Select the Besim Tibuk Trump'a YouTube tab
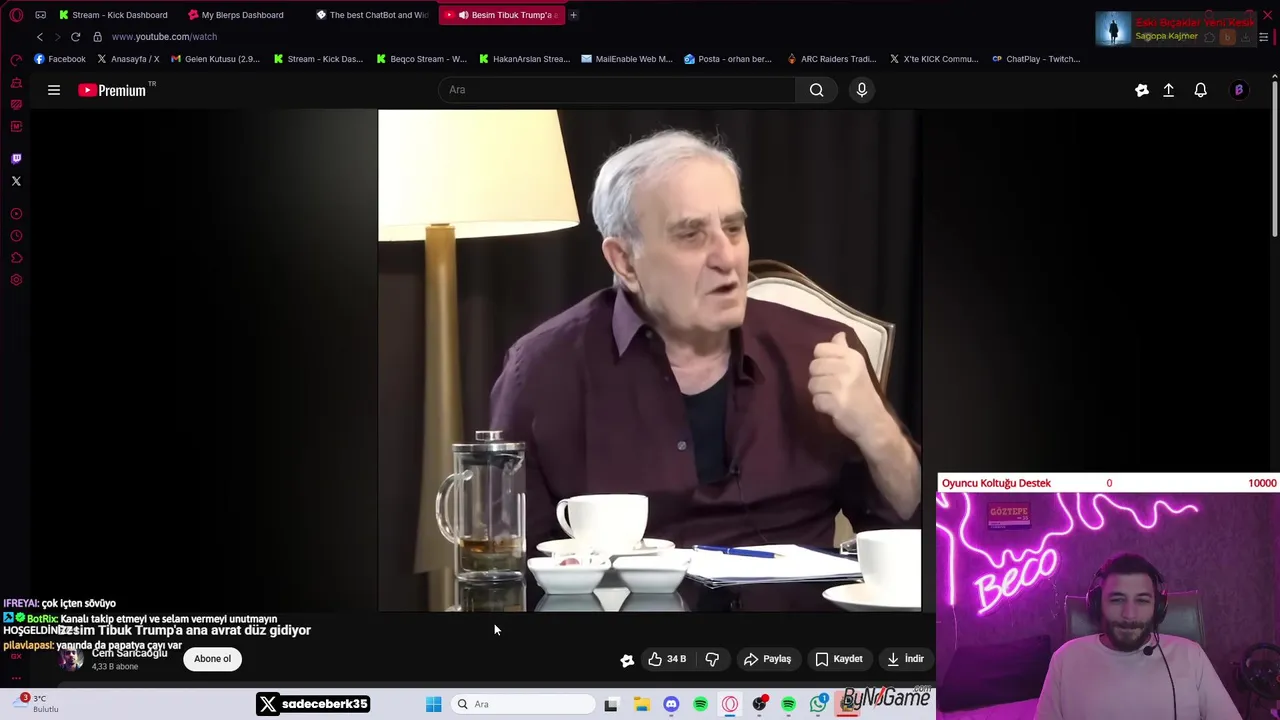The height and width of the screenshot is (720, 1280). 502,15
